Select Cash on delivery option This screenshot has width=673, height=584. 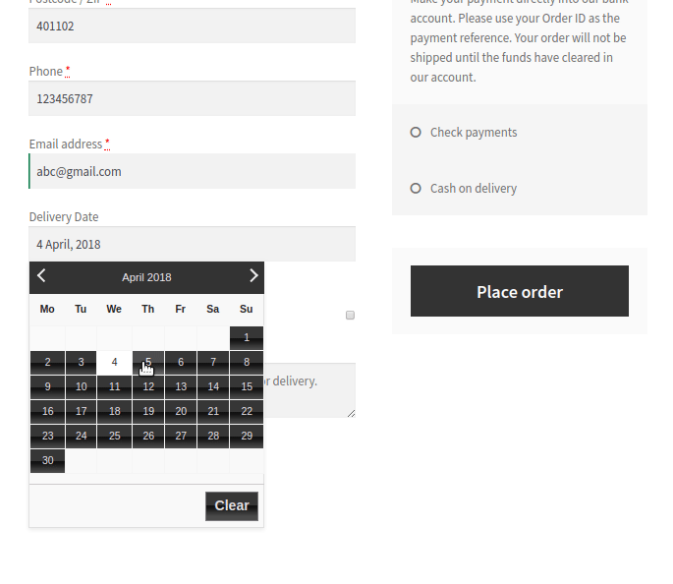coord(415,188)
